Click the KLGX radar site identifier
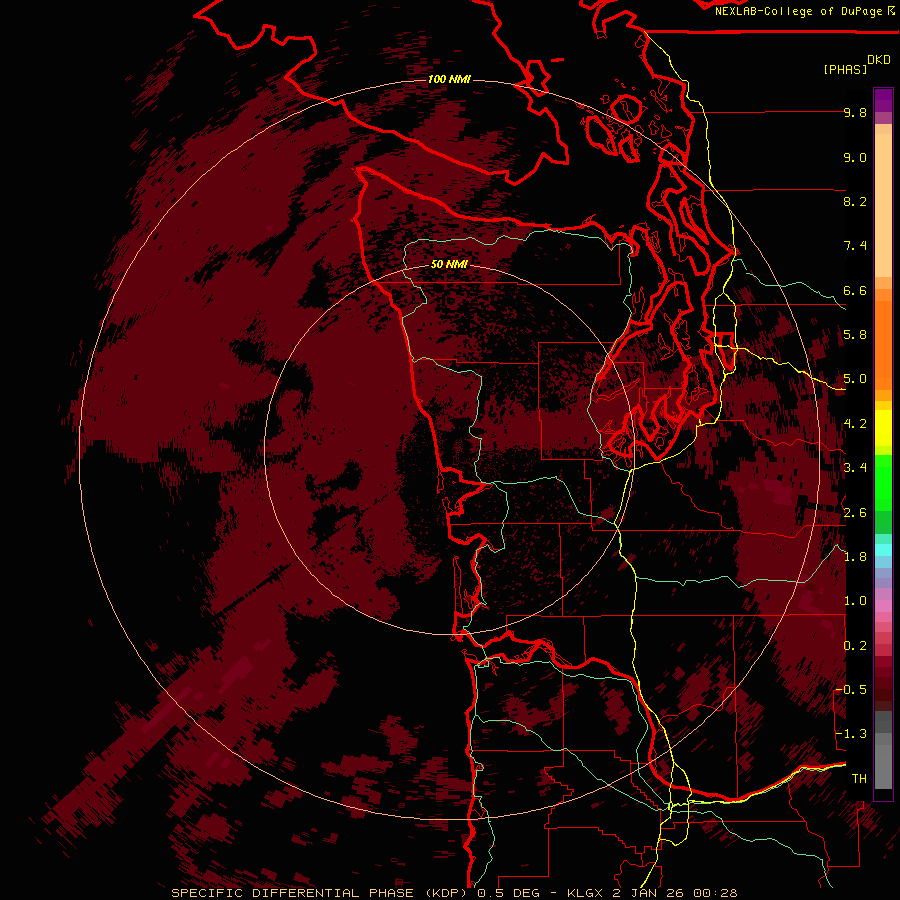Screen dimensions: 900x900 (x=585, y=893)
